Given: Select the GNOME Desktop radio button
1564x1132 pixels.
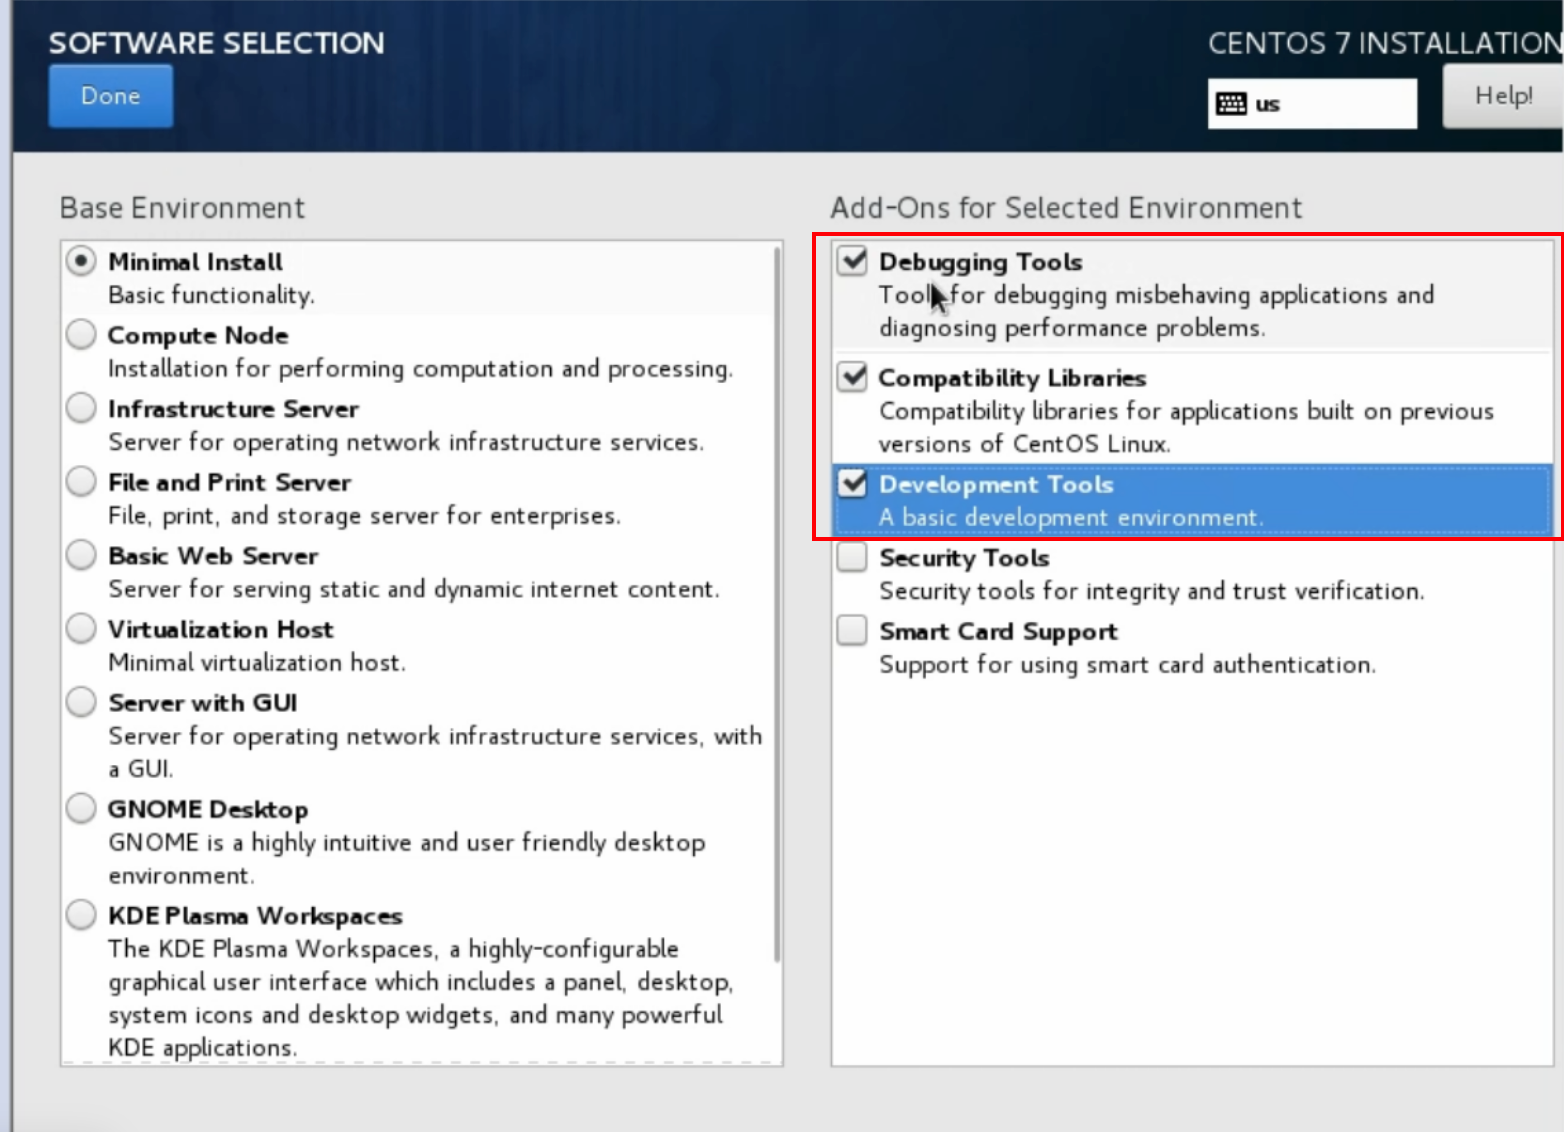Looking at the screenshot, I should click(81, 808).
